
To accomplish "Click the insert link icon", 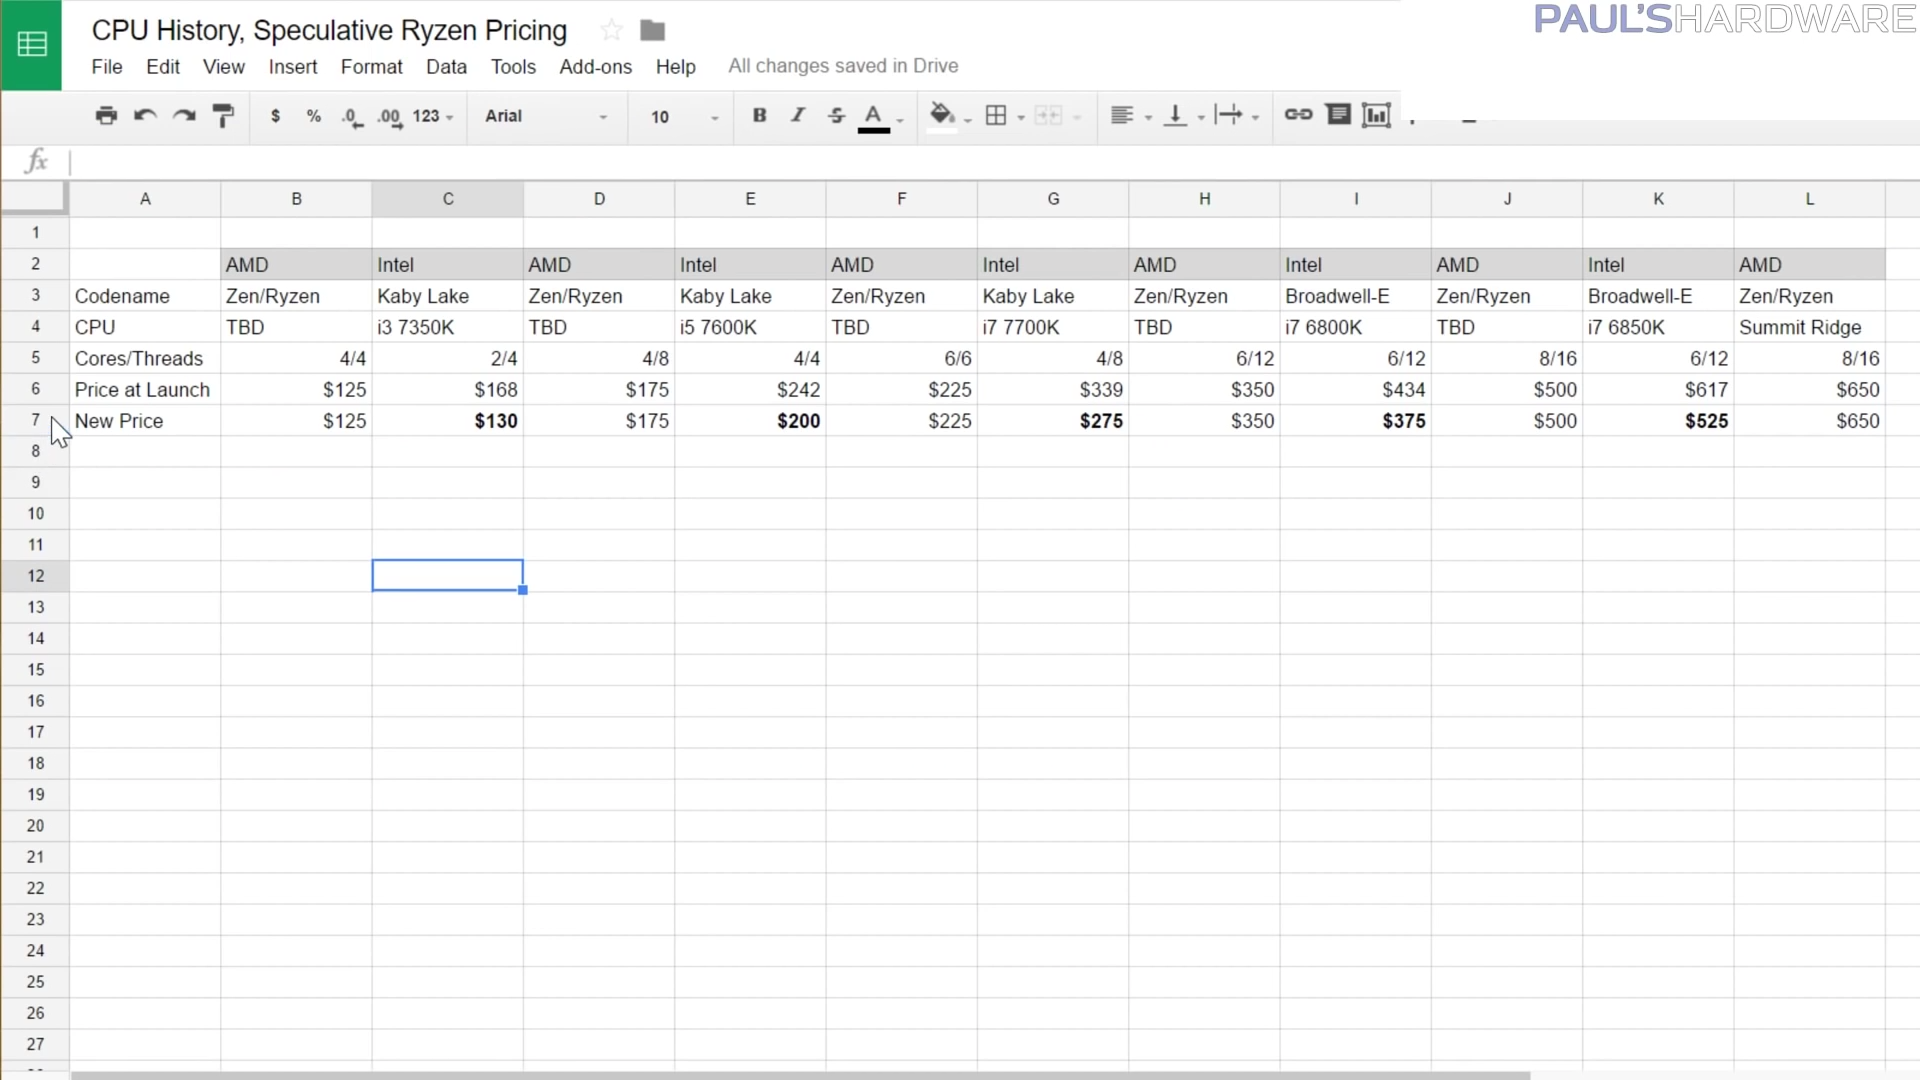I will 1298,115.
